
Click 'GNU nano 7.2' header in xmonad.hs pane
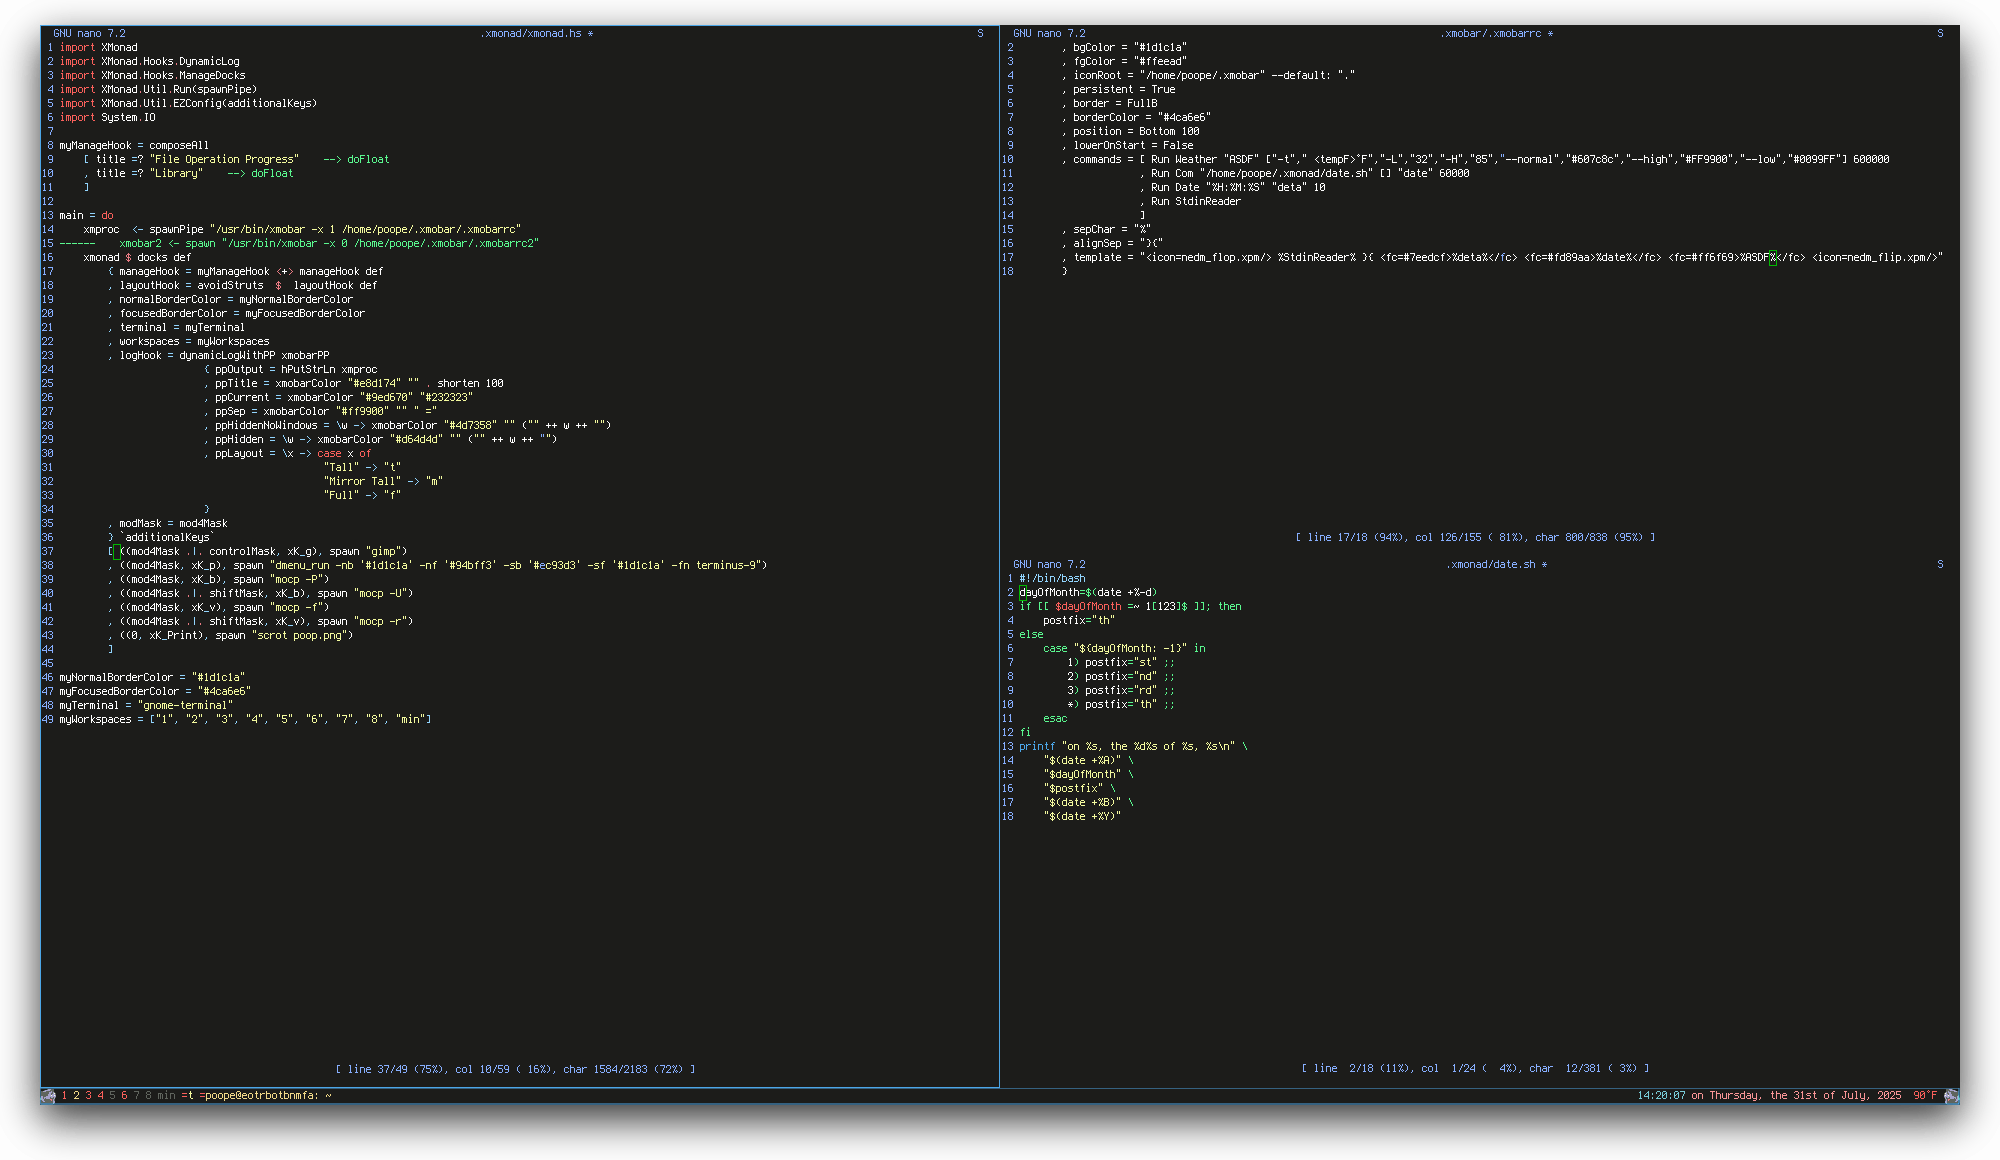pyautogui.click(x=89, y=34)
